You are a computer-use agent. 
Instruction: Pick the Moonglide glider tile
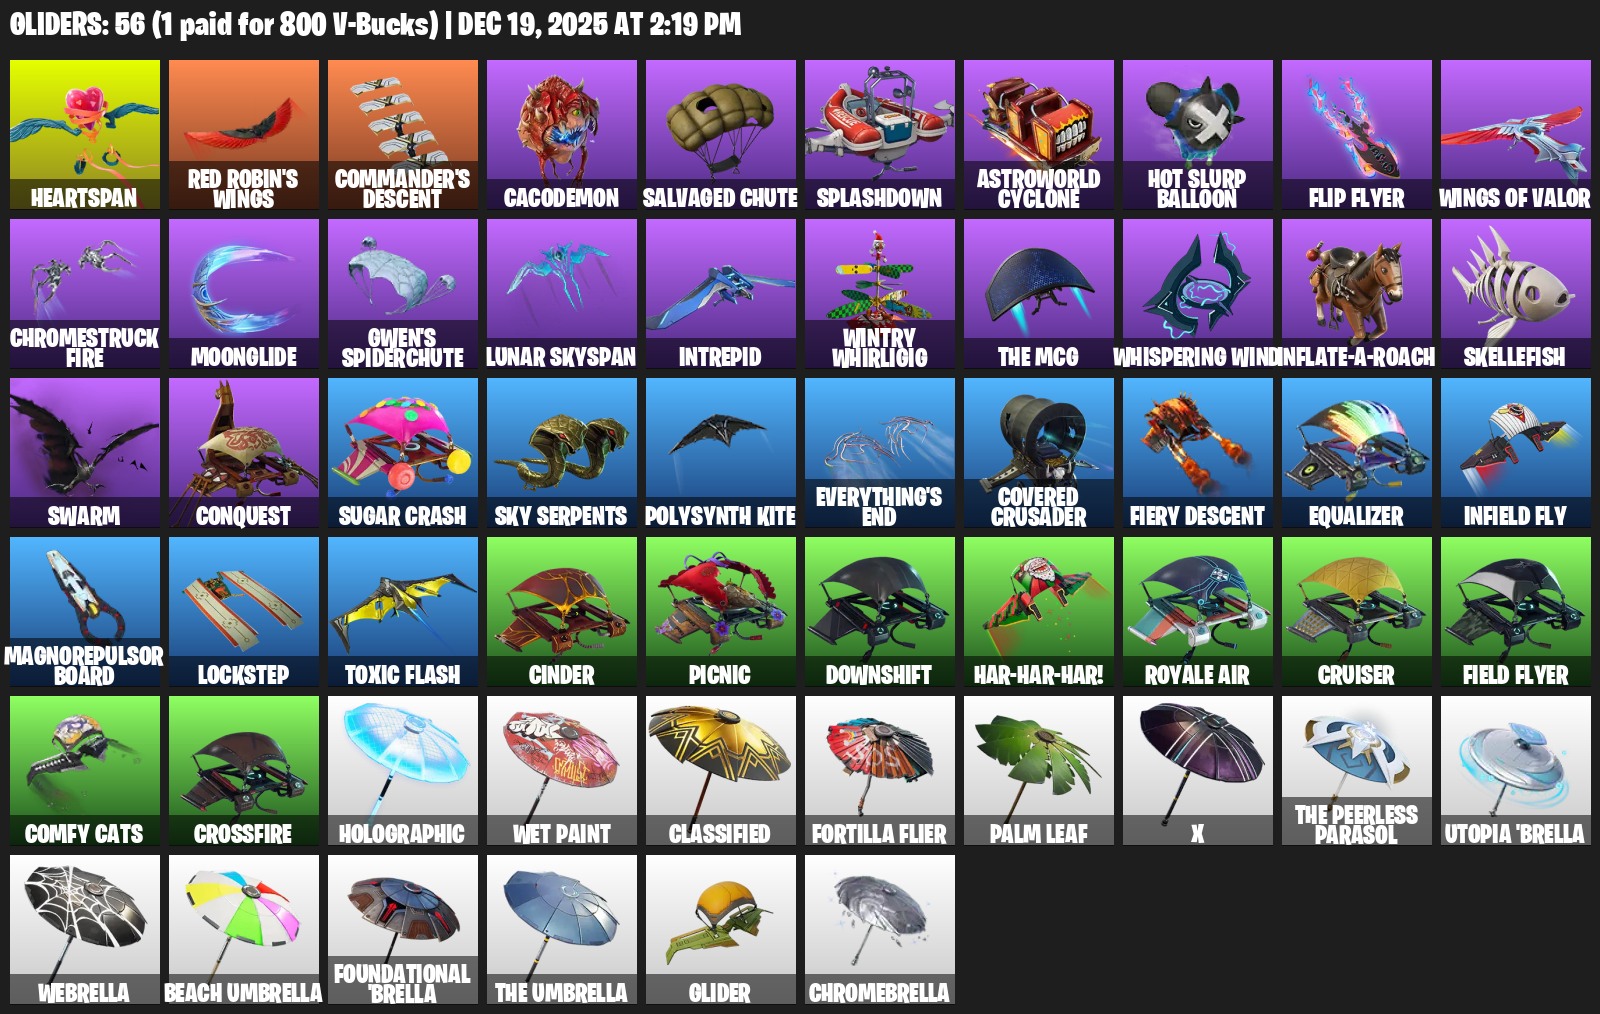(244, 294)
